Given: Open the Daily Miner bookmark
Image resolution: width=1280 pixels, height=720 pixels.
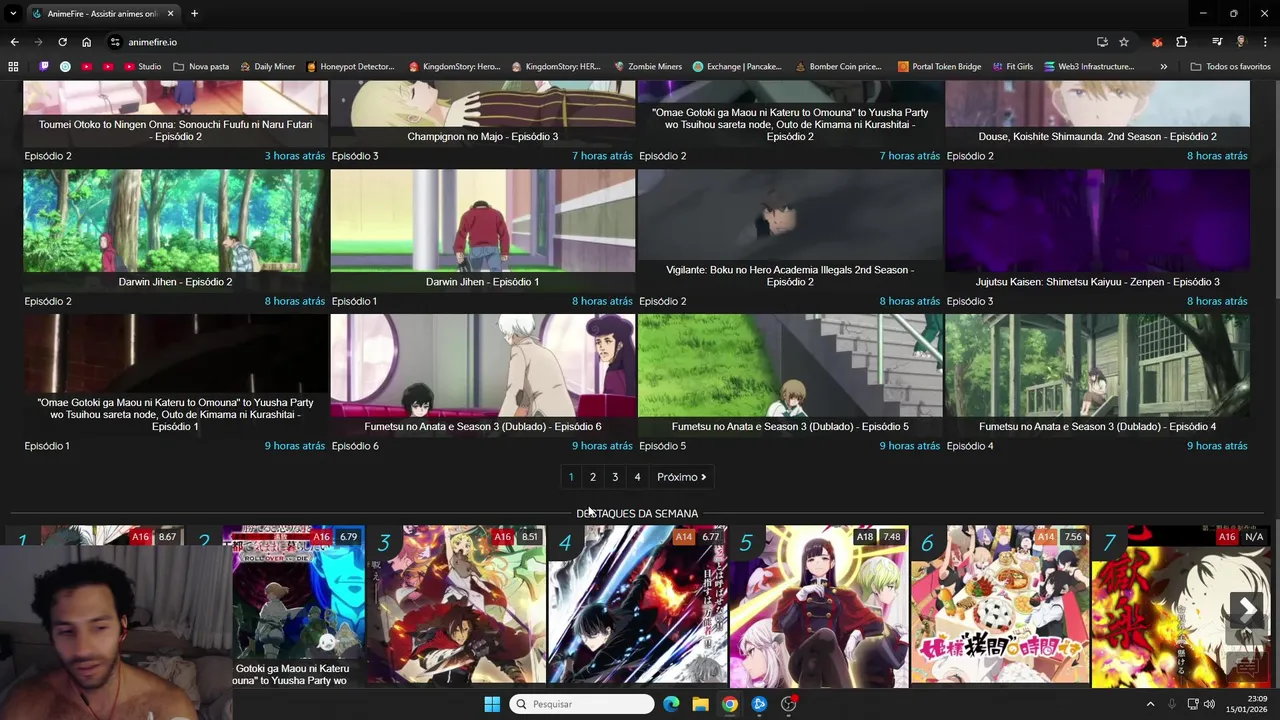Looking at the screenshot, I should (267, 67).
